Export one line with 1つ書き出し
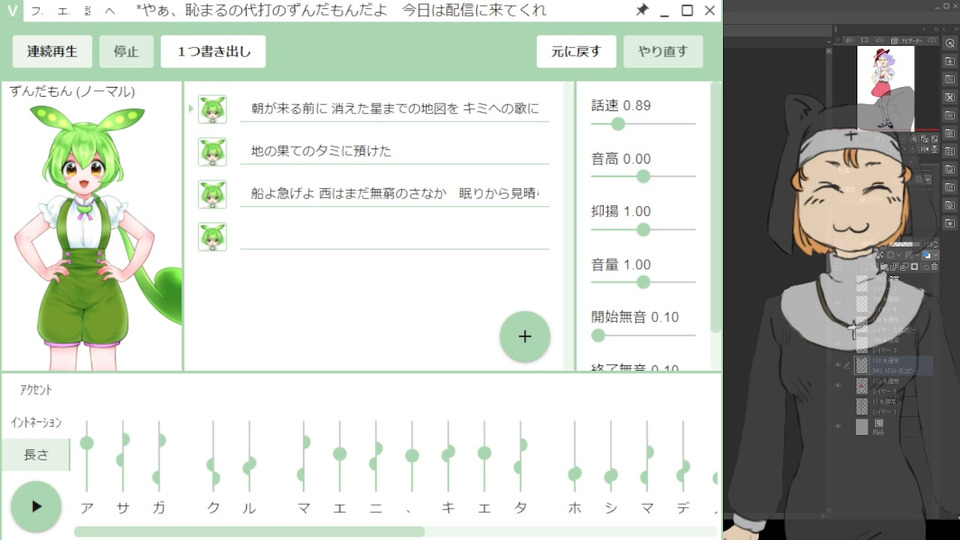960x540 pixels. (x=213, y=51)
